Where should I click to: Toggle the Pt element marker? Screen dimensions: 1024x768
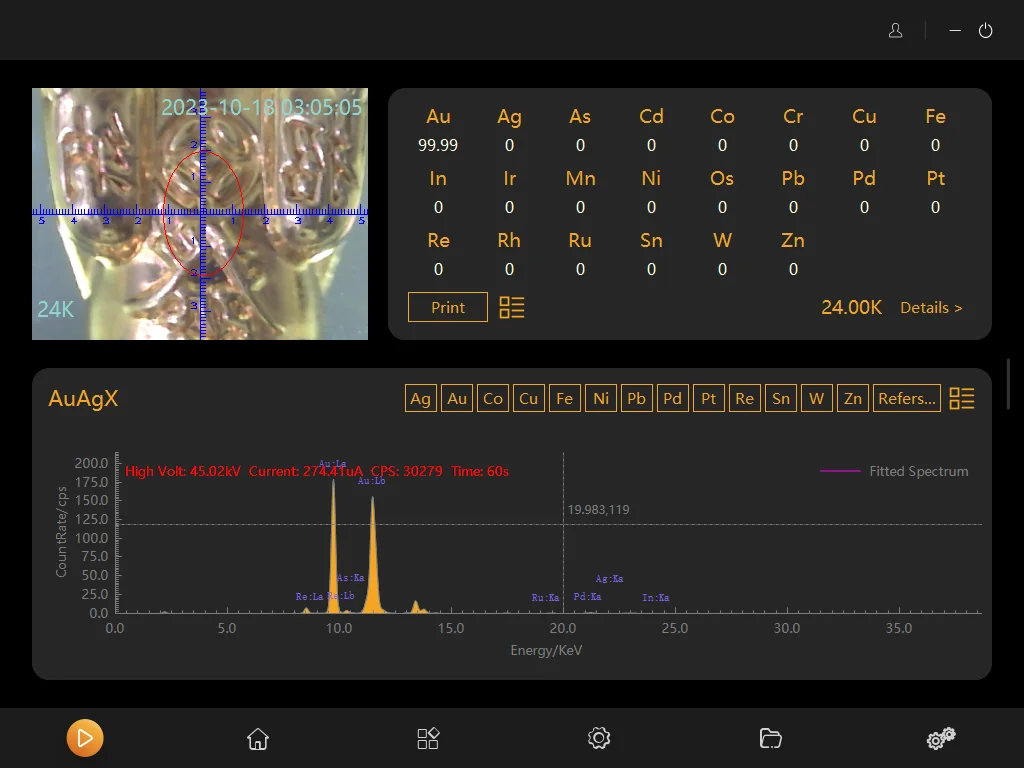click(x=709, y=398)
